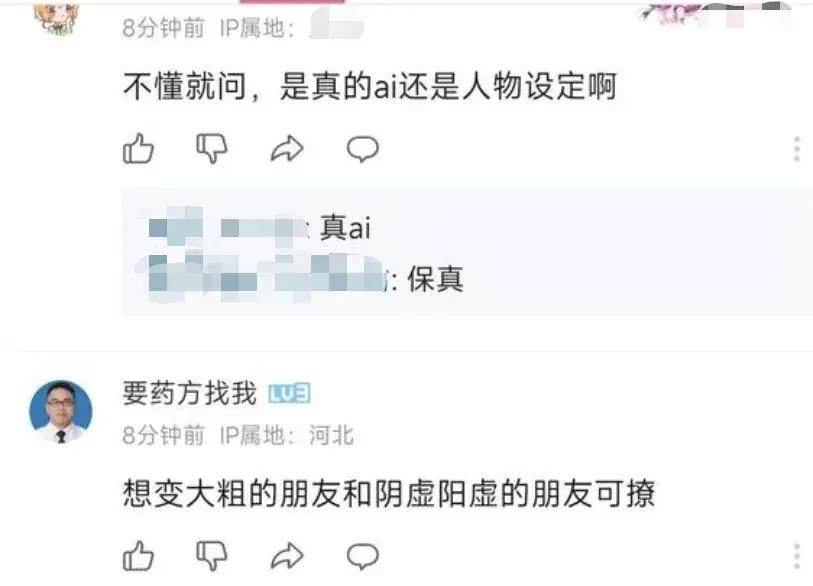Open more options for 要药方找我 comment
Viewport: 813px width, 586px height.
click(797, 557)
